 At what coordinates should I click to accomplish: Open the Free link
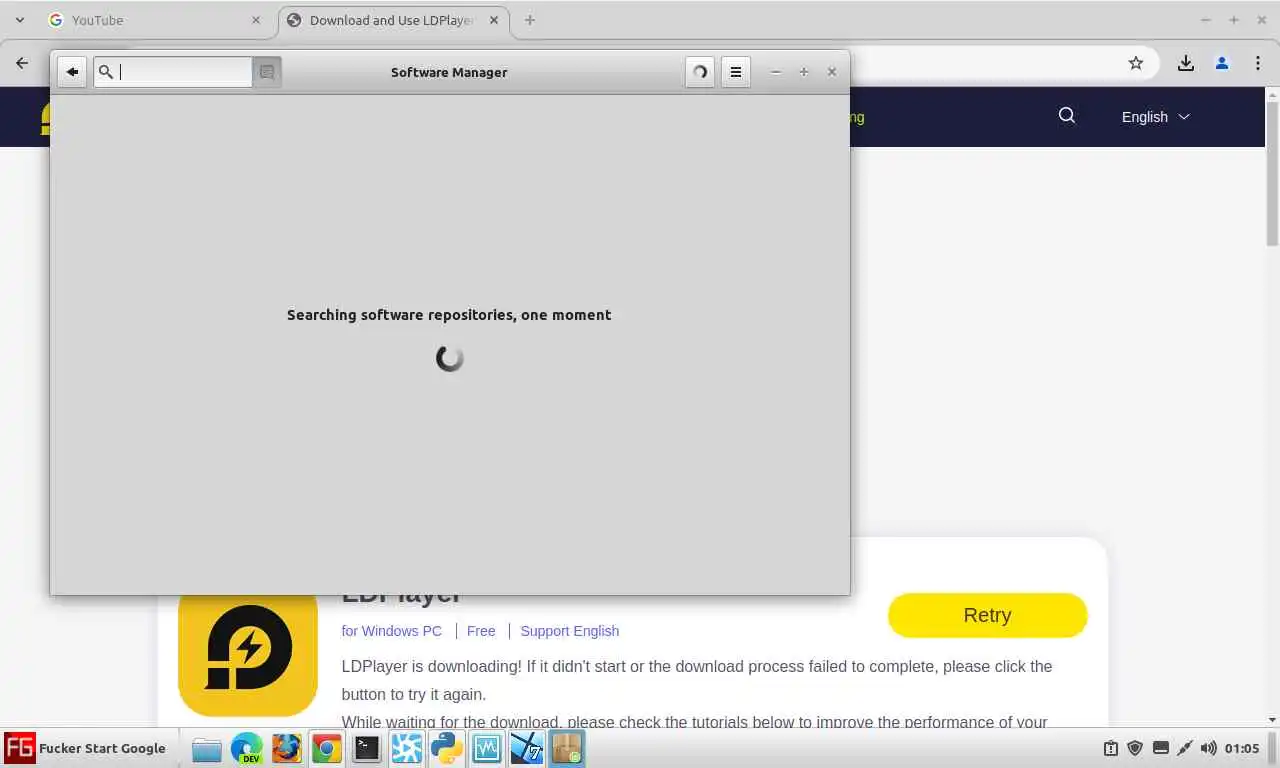[481, 631]
